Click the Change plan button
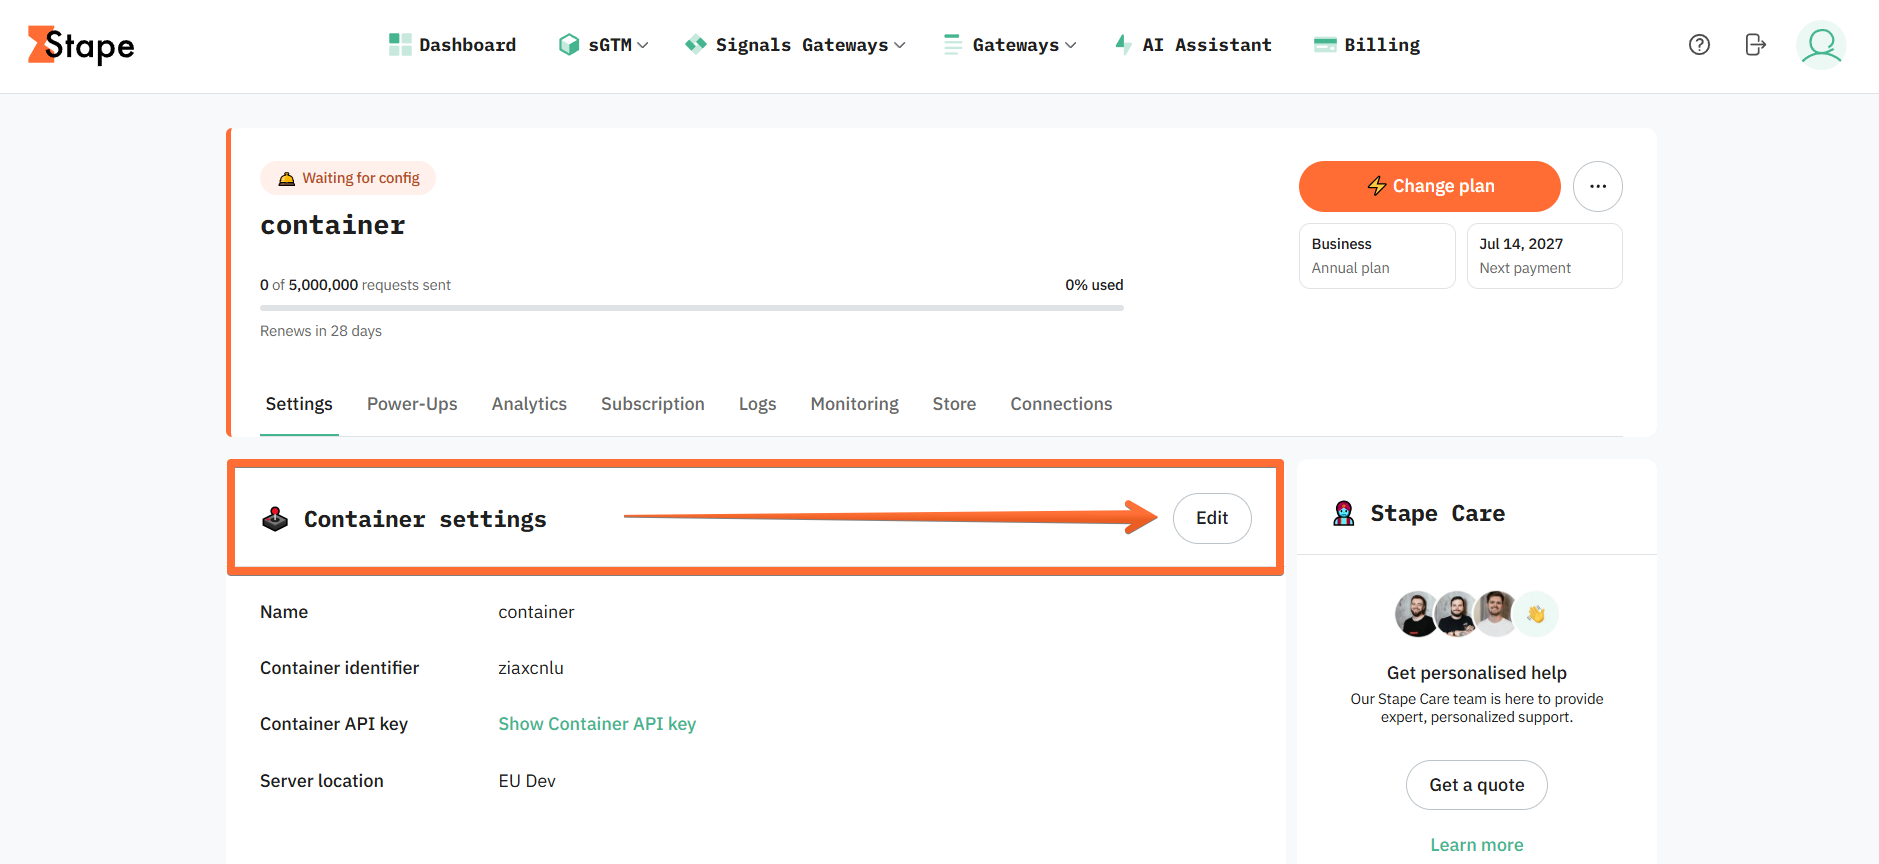The image size is (1879, 864). pos(1429,186)
